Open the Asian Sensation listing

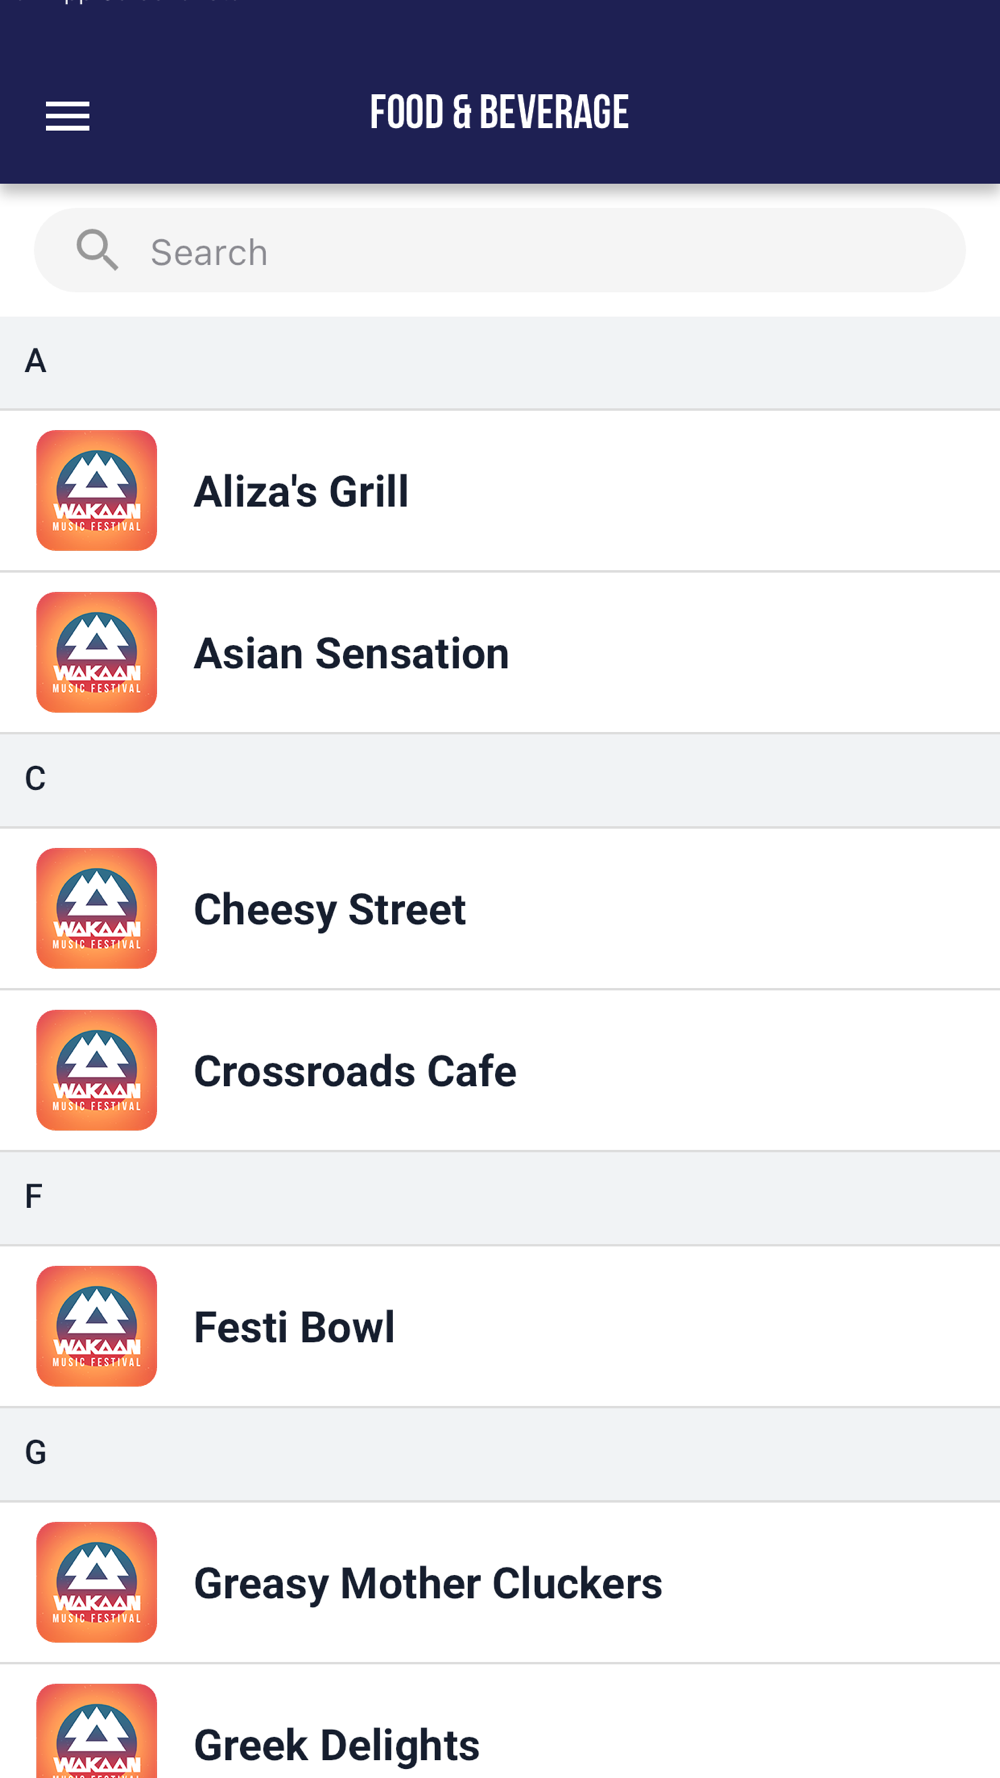pyautogui.click(x=500, y=653)
